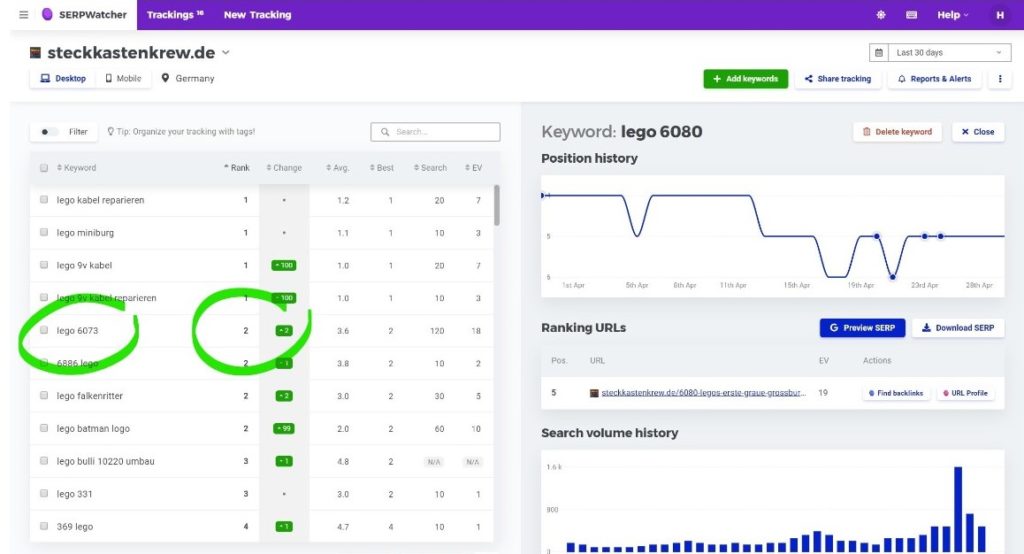Click the keyword search input field
This screenshot has width=1024, height=554.
pyautogui.click(x=436, y=131)
